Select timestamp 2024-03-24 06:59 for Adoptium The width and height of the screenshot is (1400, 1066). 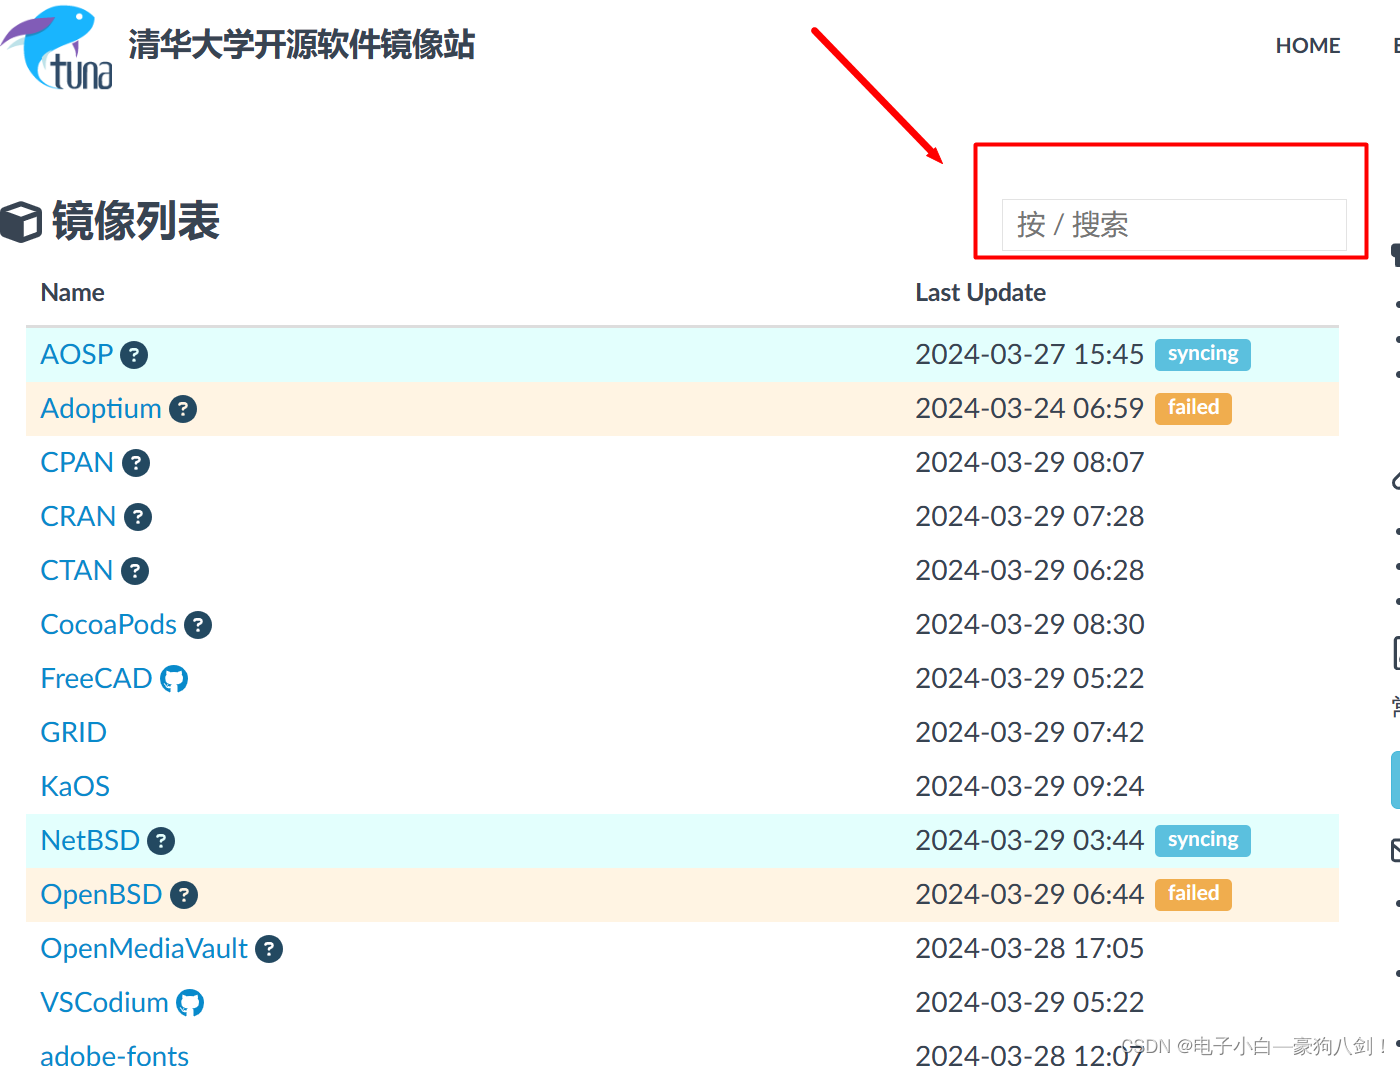(1029, 408)
